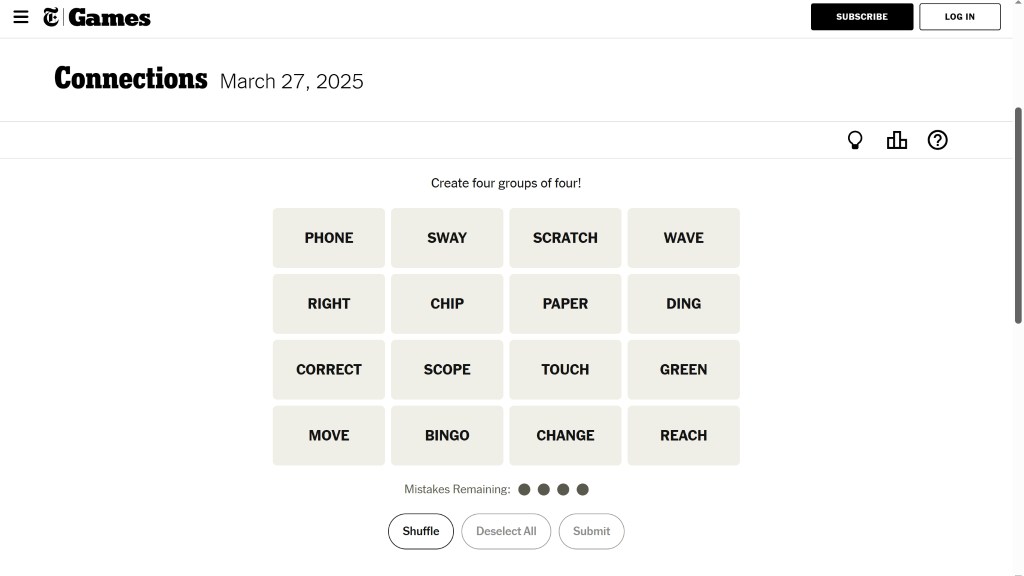Click the LOG IN button
This screenshot has width=1024, height=576.
pyautogui.click(x=959, y=17)
